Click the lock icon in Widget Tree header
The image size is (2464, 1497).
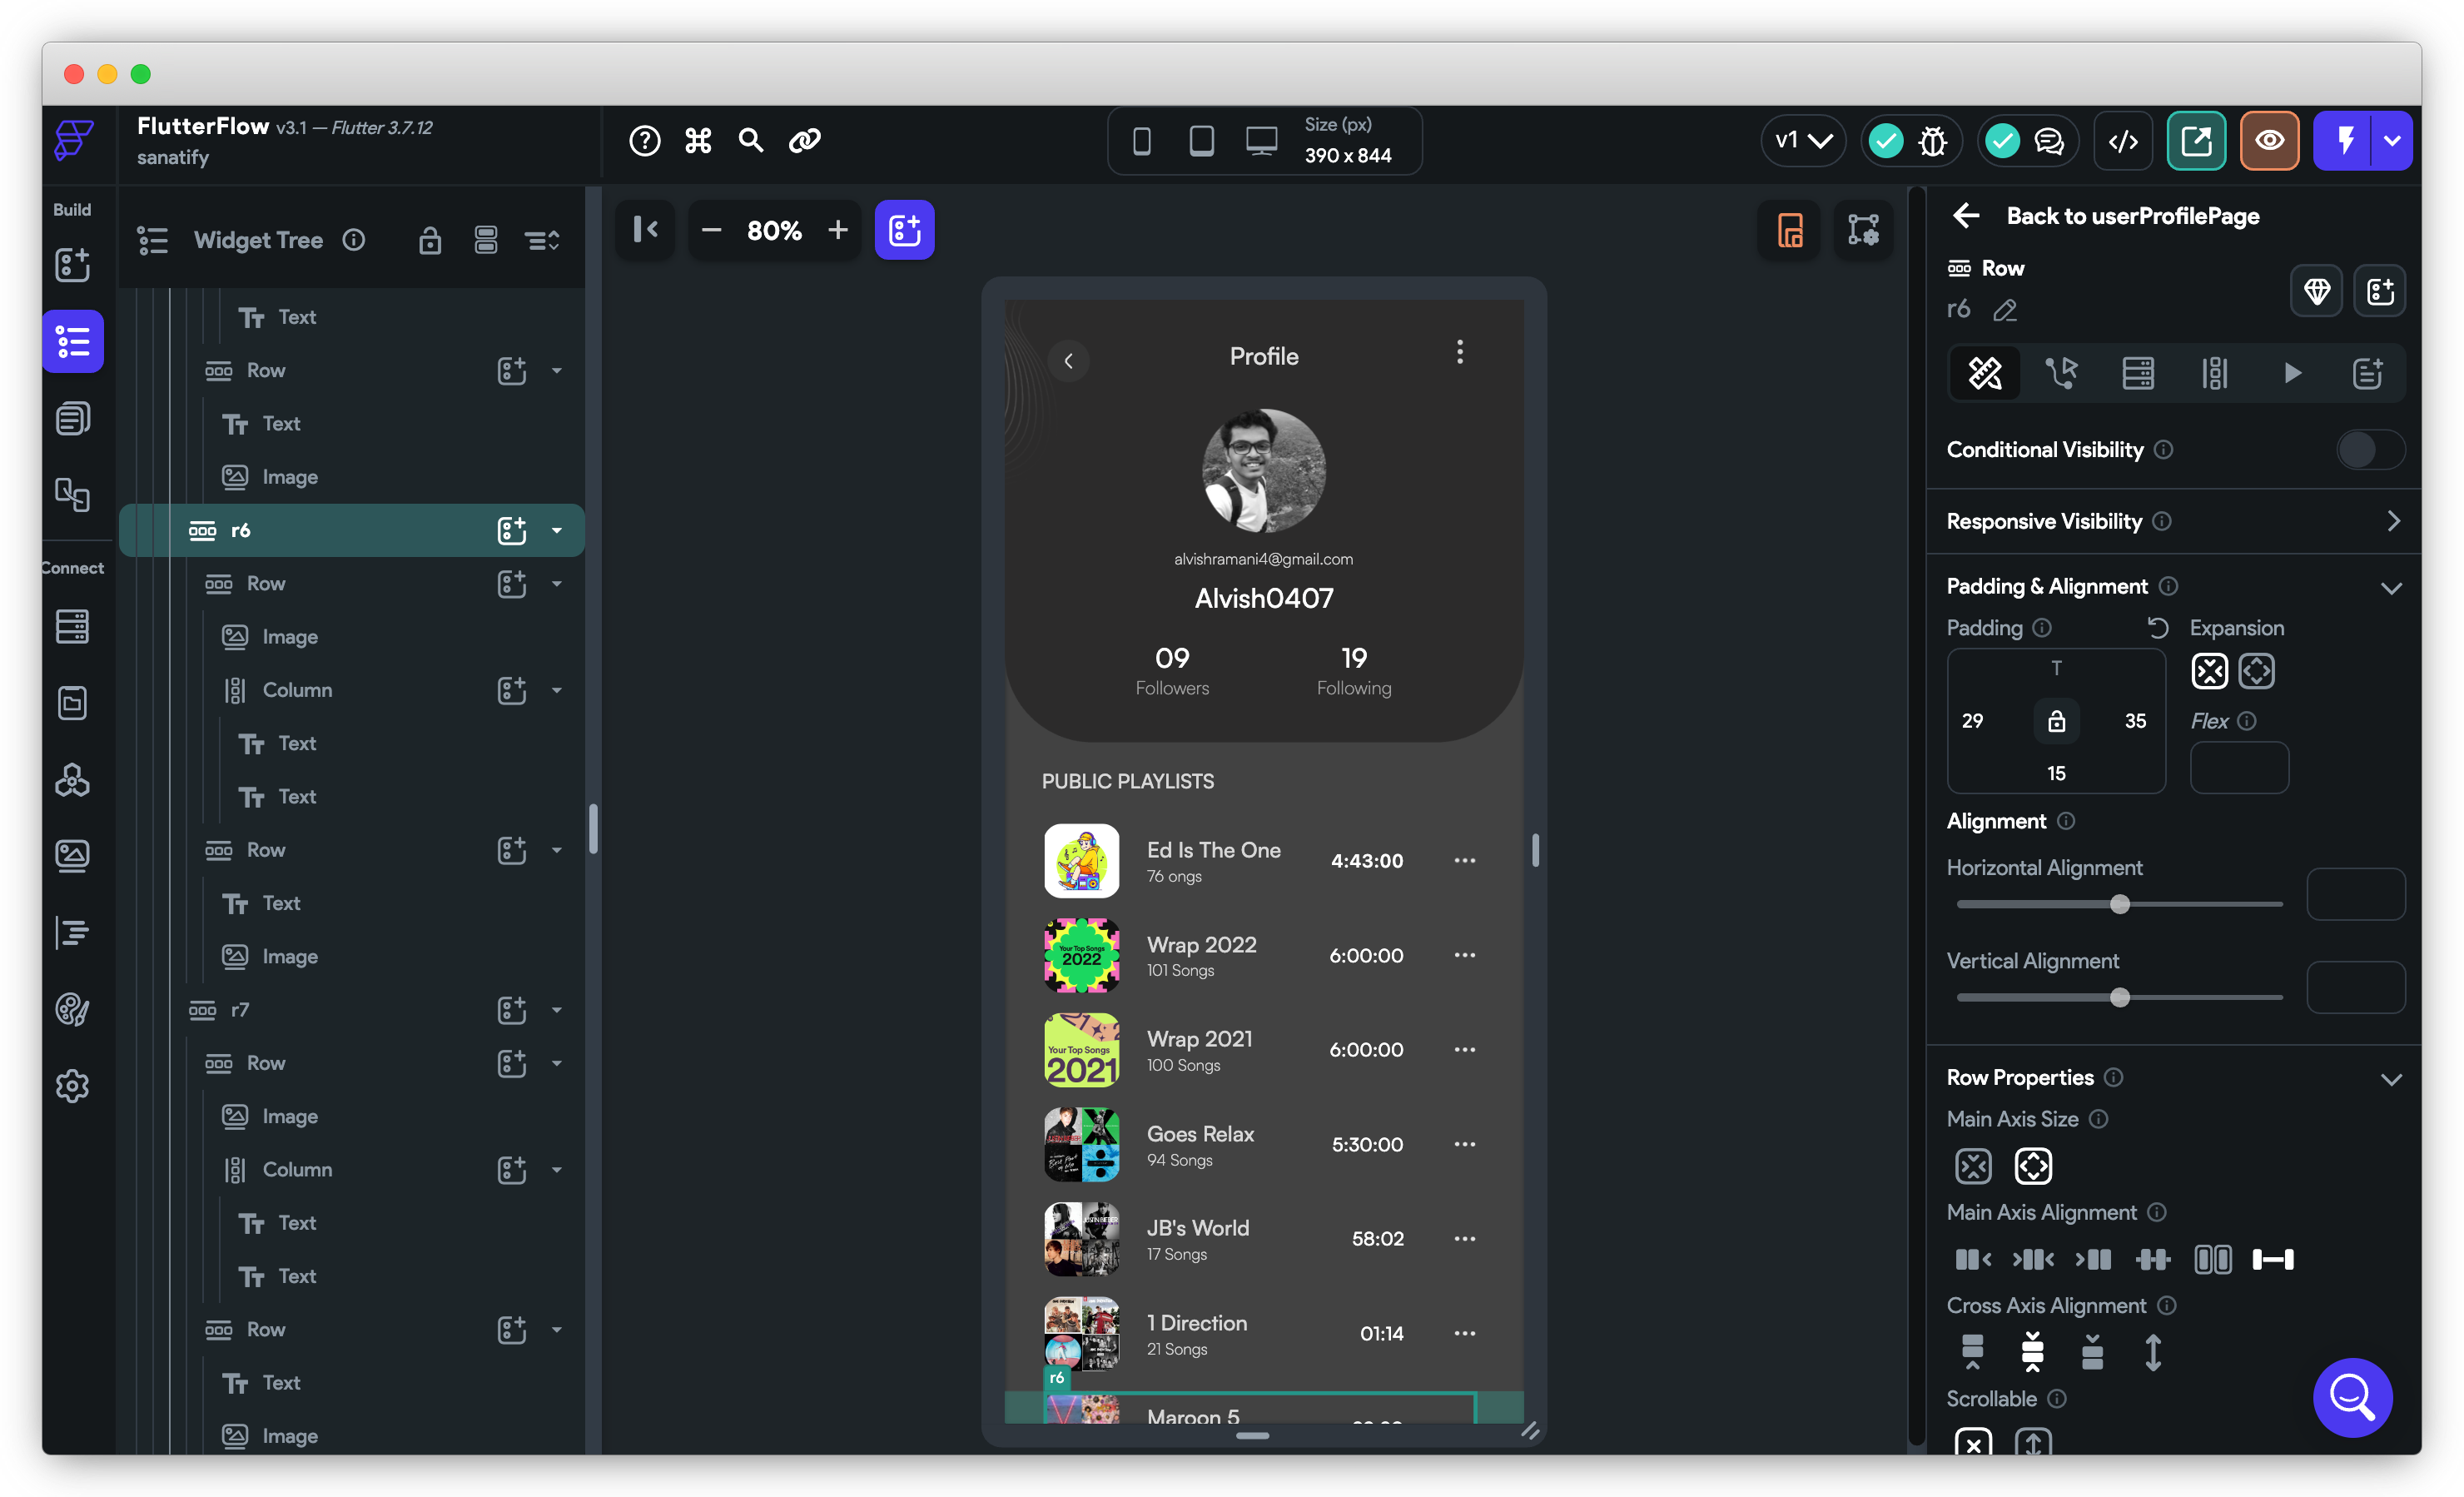click(430, 240)
